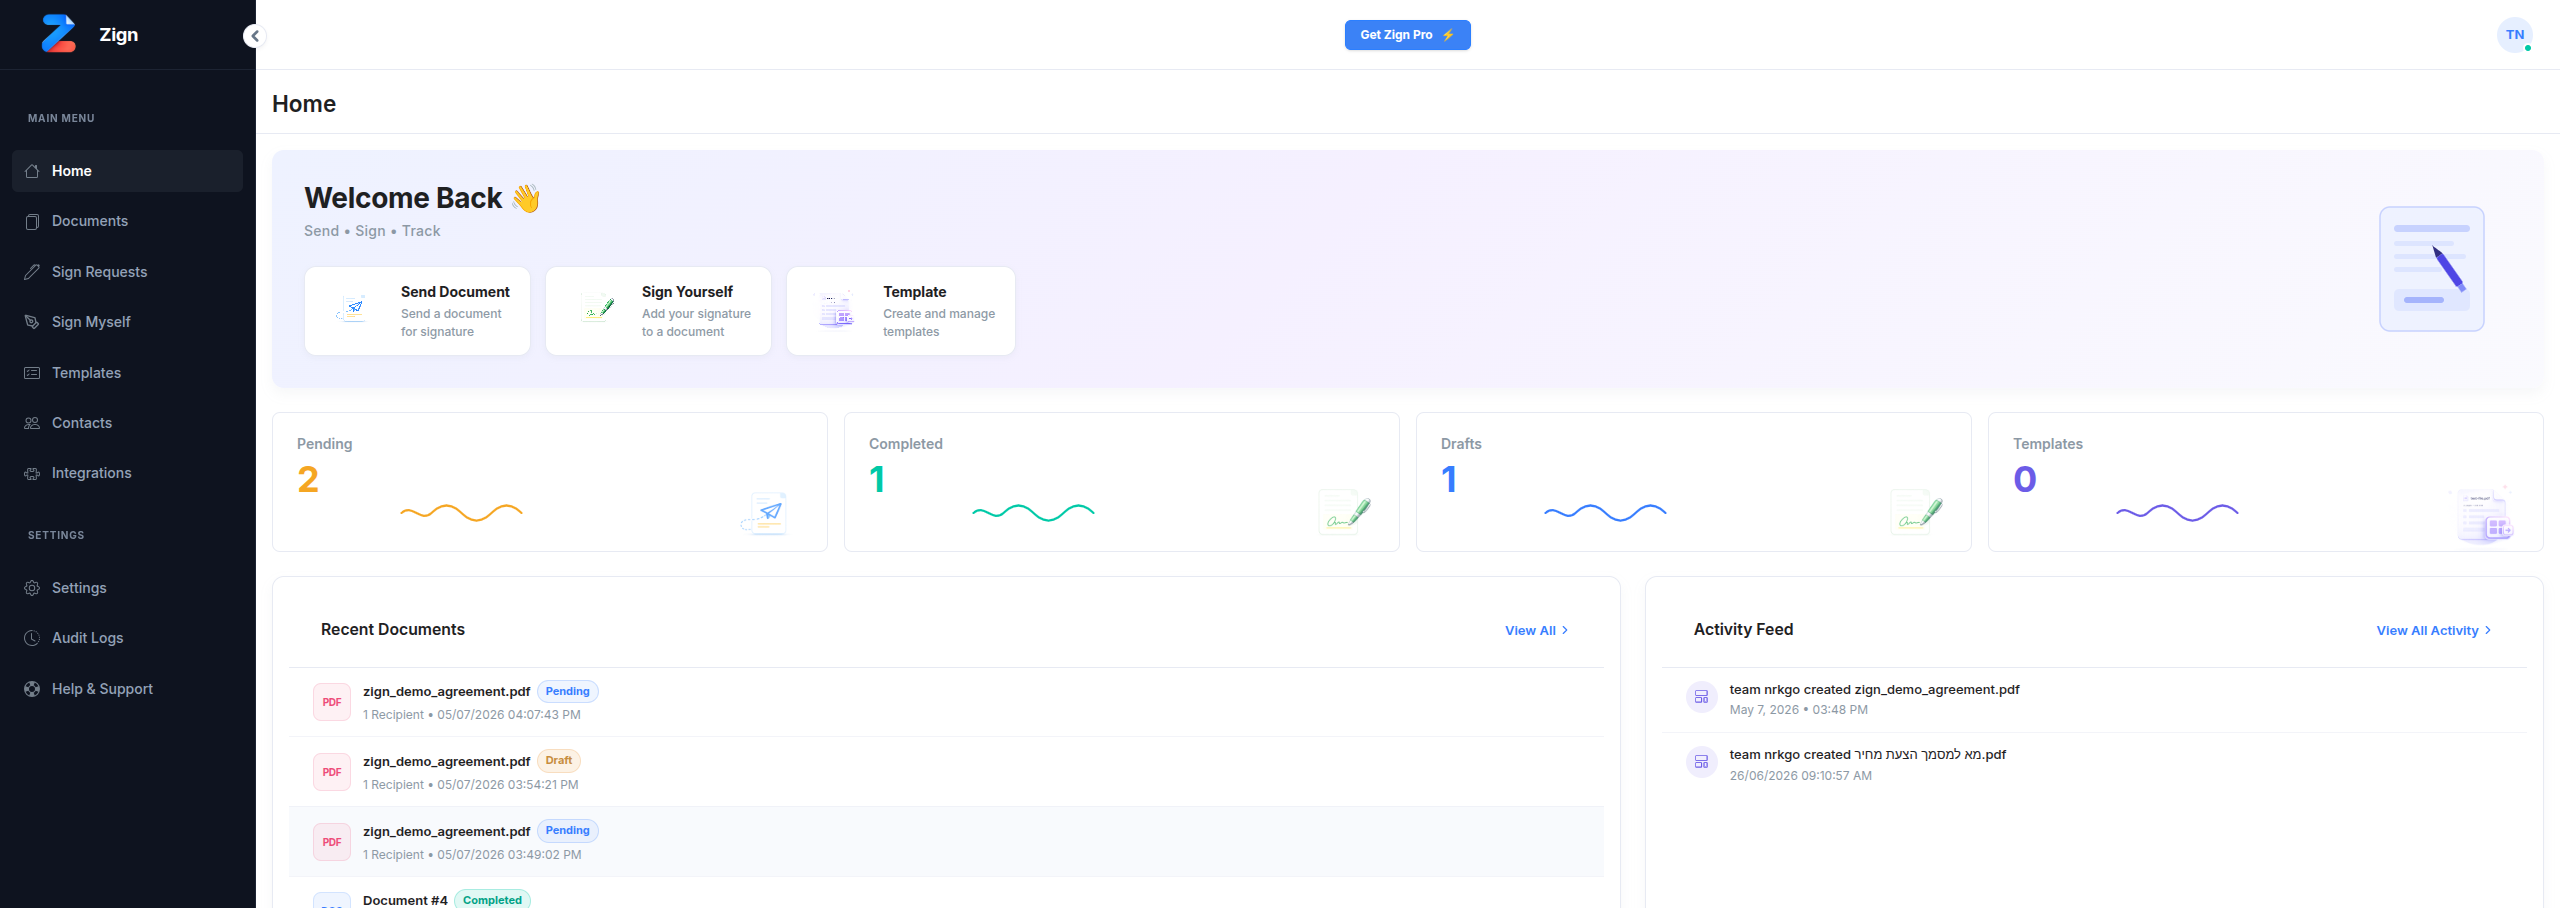The width and height of the screenshot is (2560, 908).
Task: Click the Template card icon
Action: tap(835, 310)
